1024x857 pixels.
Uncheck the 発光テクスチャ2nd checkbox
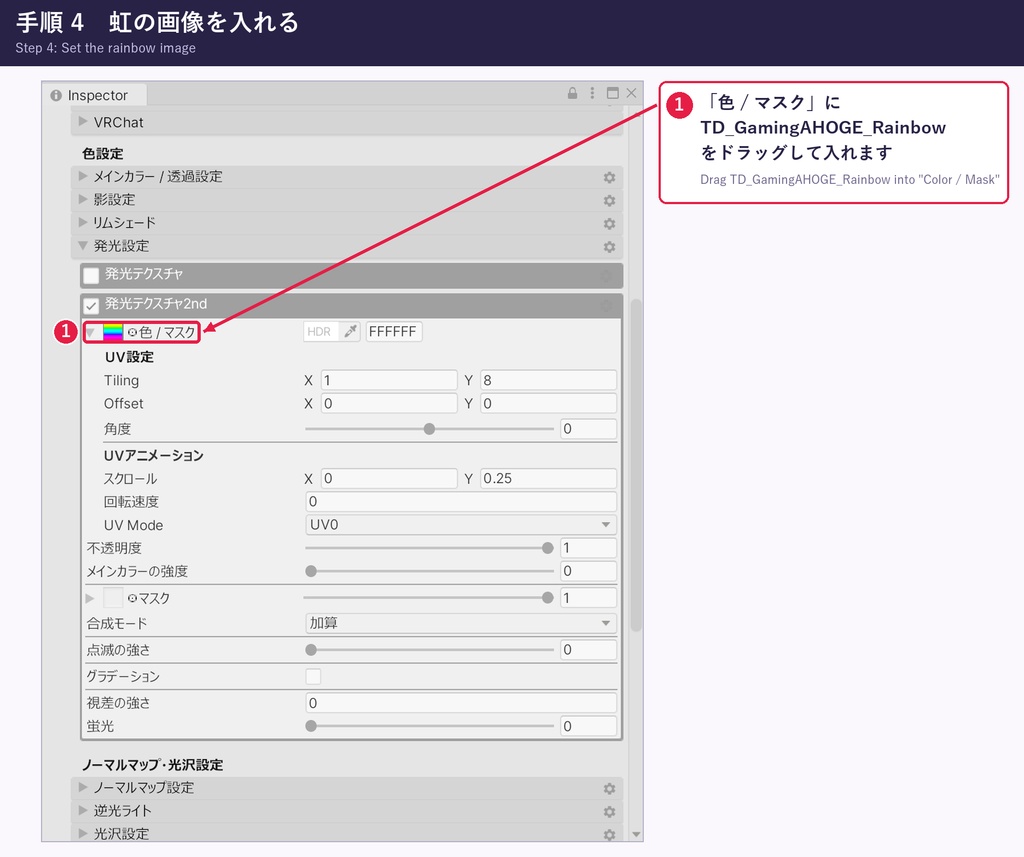pos(91,305)
